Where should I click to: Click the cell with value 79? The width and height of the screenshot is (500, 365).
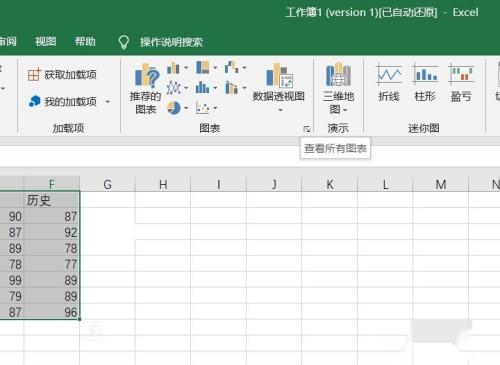click(12, 296)
